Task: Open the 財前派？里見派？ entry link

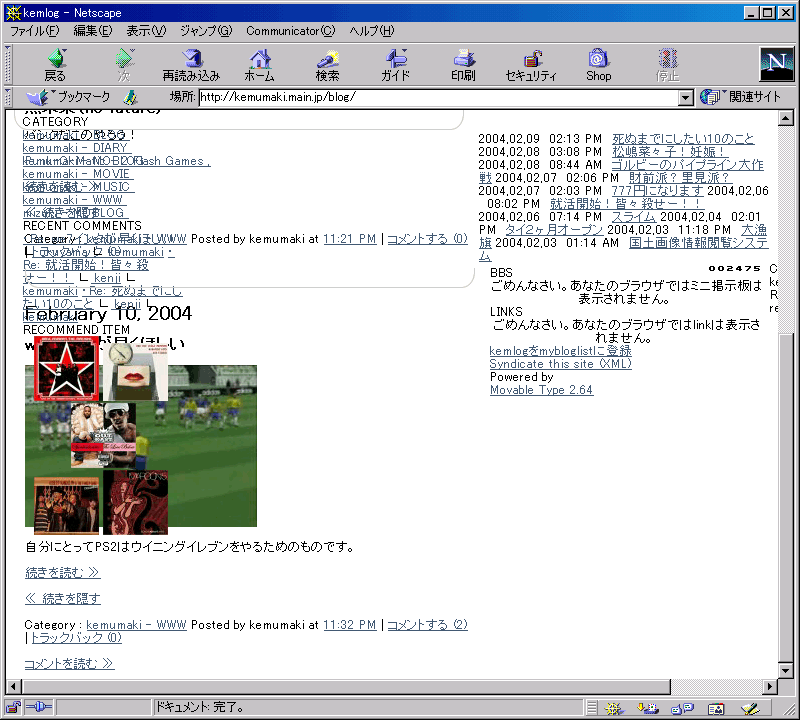Action: click(679, 178)
